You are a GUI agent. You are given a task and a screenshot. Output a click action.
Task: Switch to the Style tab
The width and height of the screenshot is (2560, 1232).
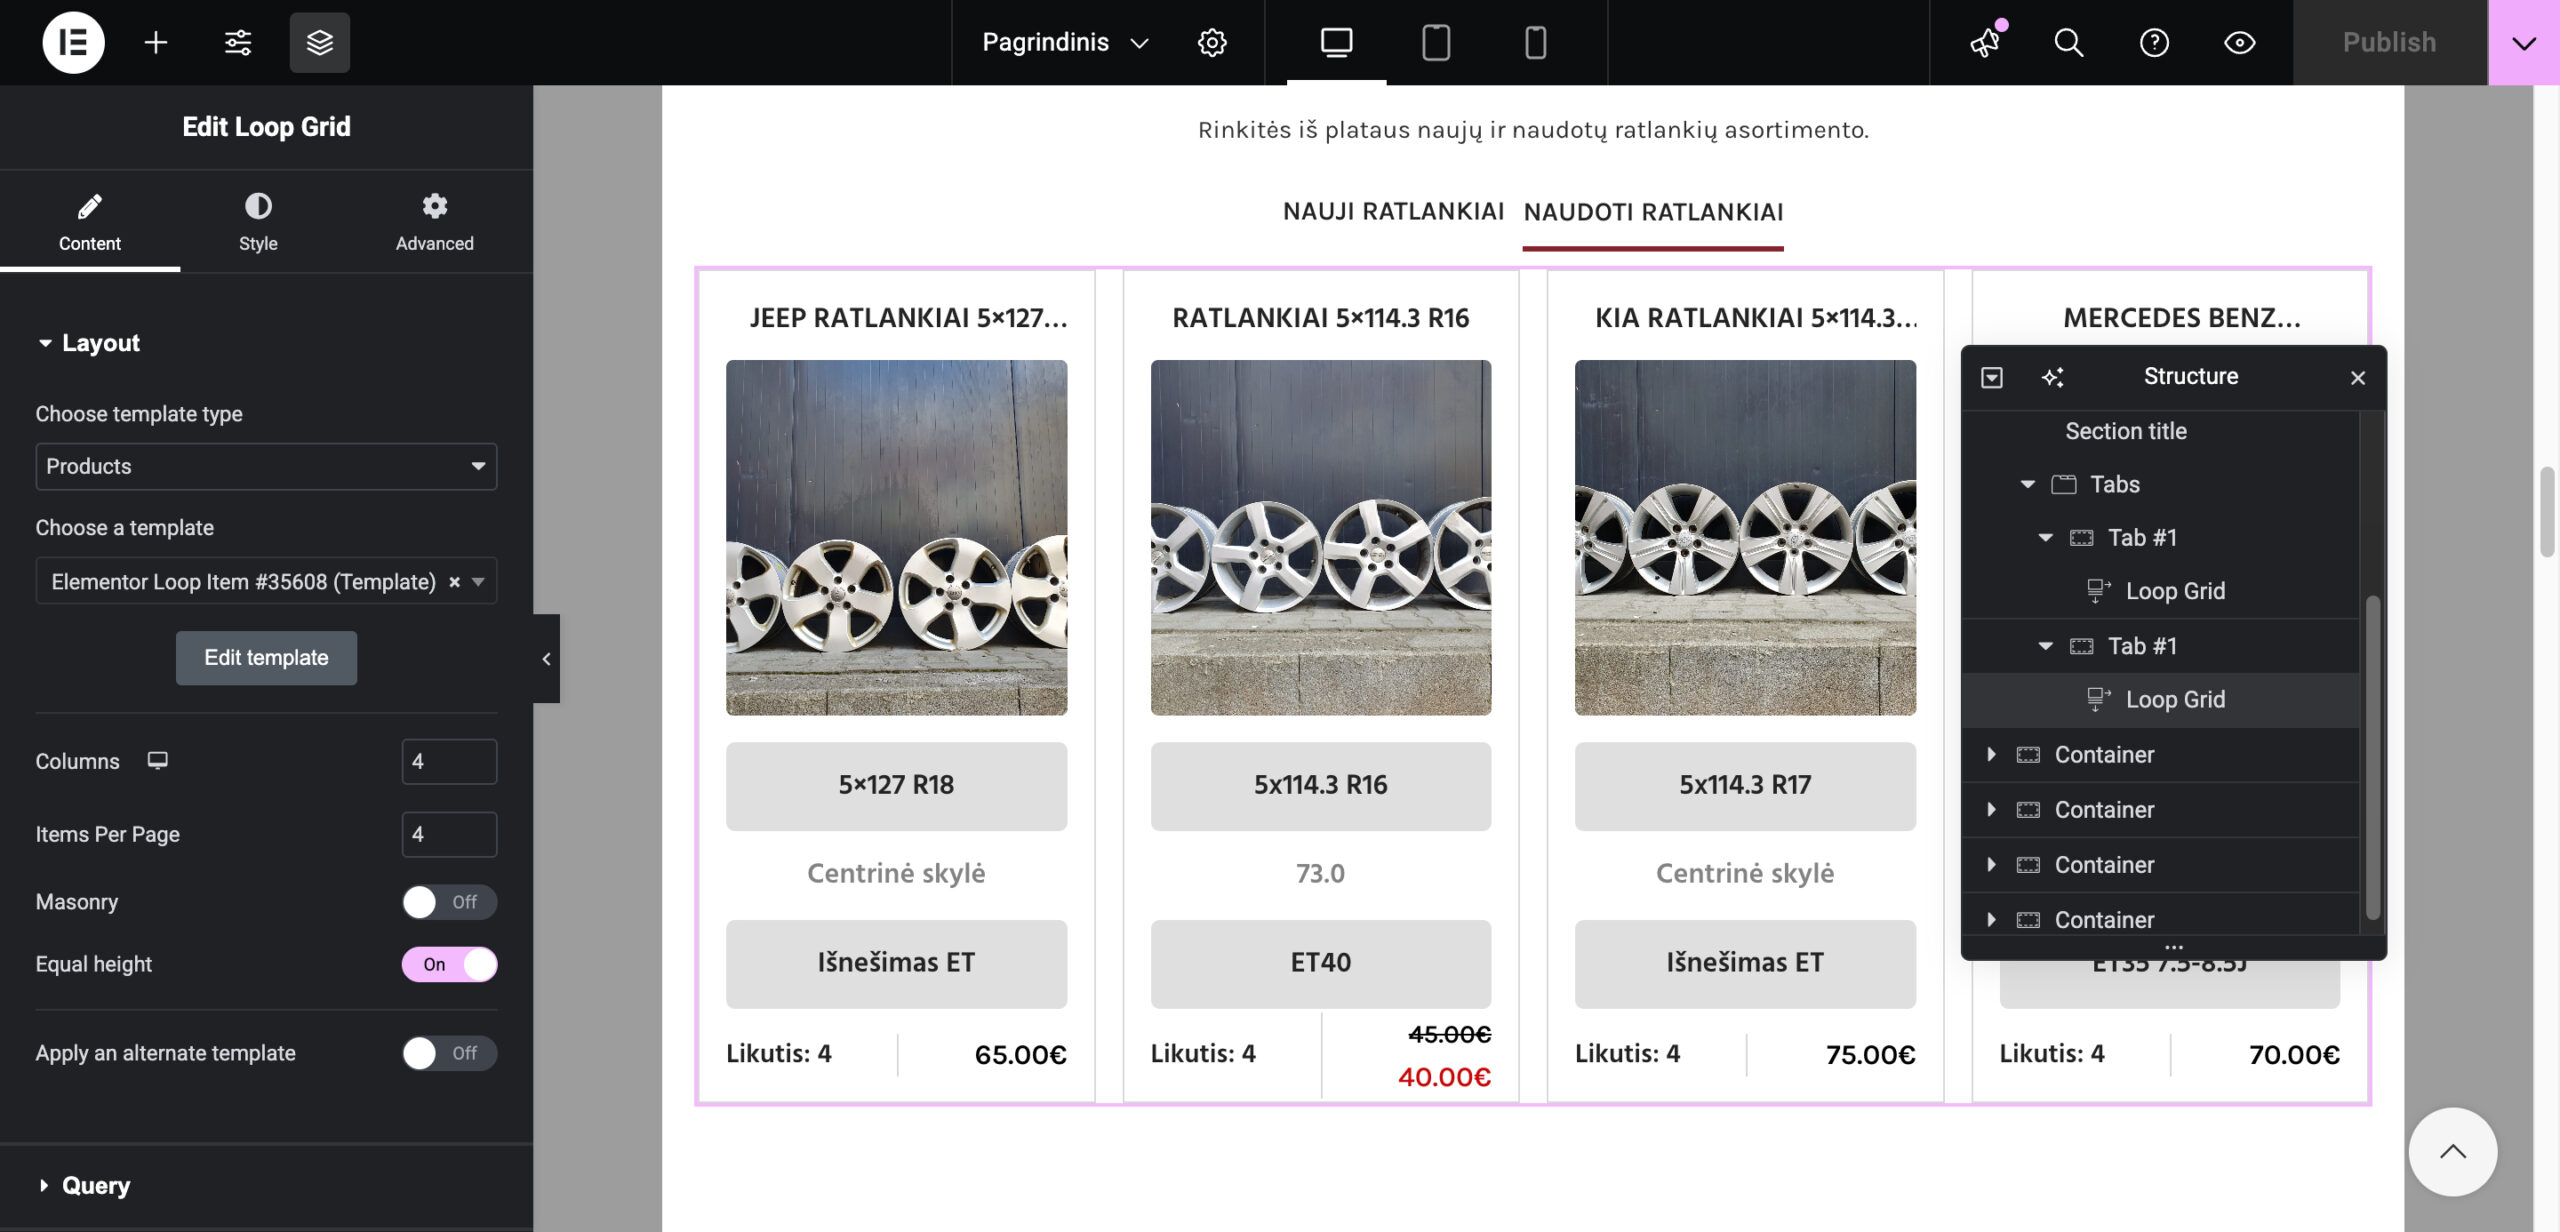258,221
